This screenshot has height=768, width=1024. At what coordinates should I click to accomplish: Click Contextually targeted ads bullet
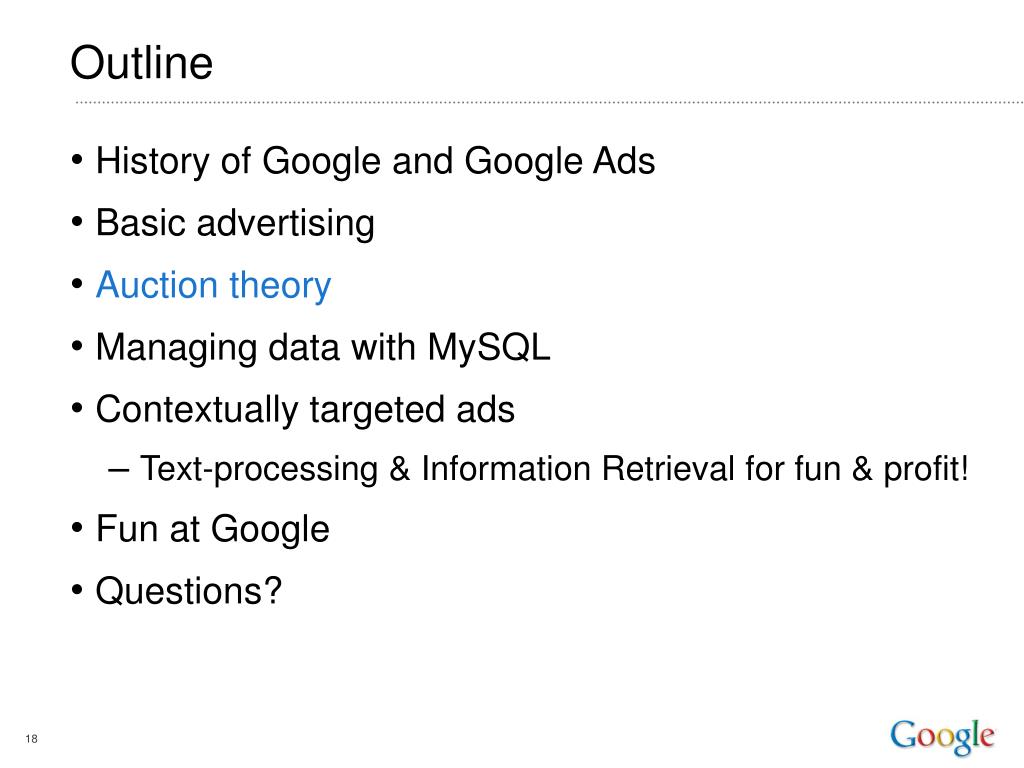pos(305,409)
